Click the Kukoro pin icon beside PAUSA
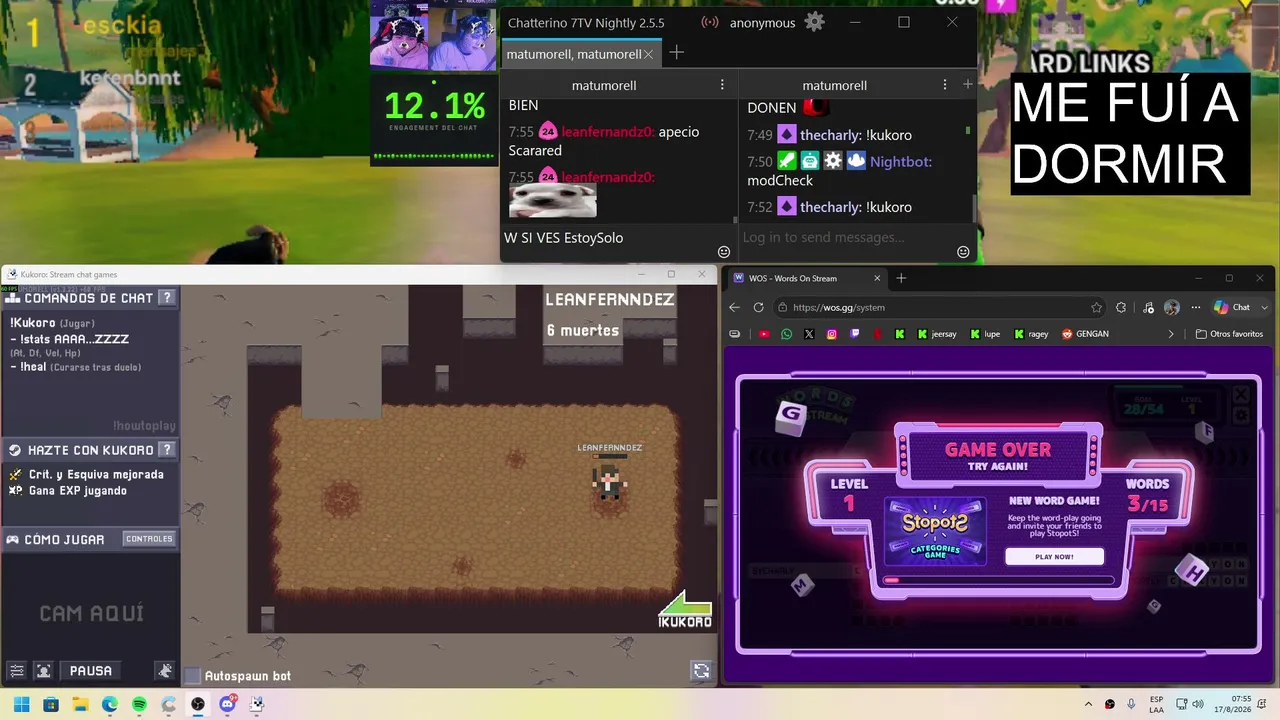The width and height of the screenshot is (1280, 720). tap(165, 670)
